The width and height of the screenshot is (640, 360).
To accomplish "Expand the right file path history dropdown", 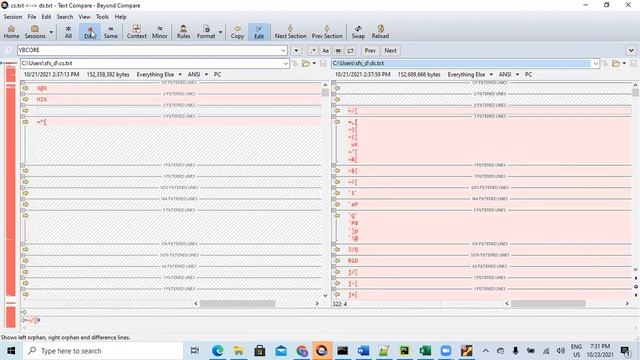I will coord(596,63).
